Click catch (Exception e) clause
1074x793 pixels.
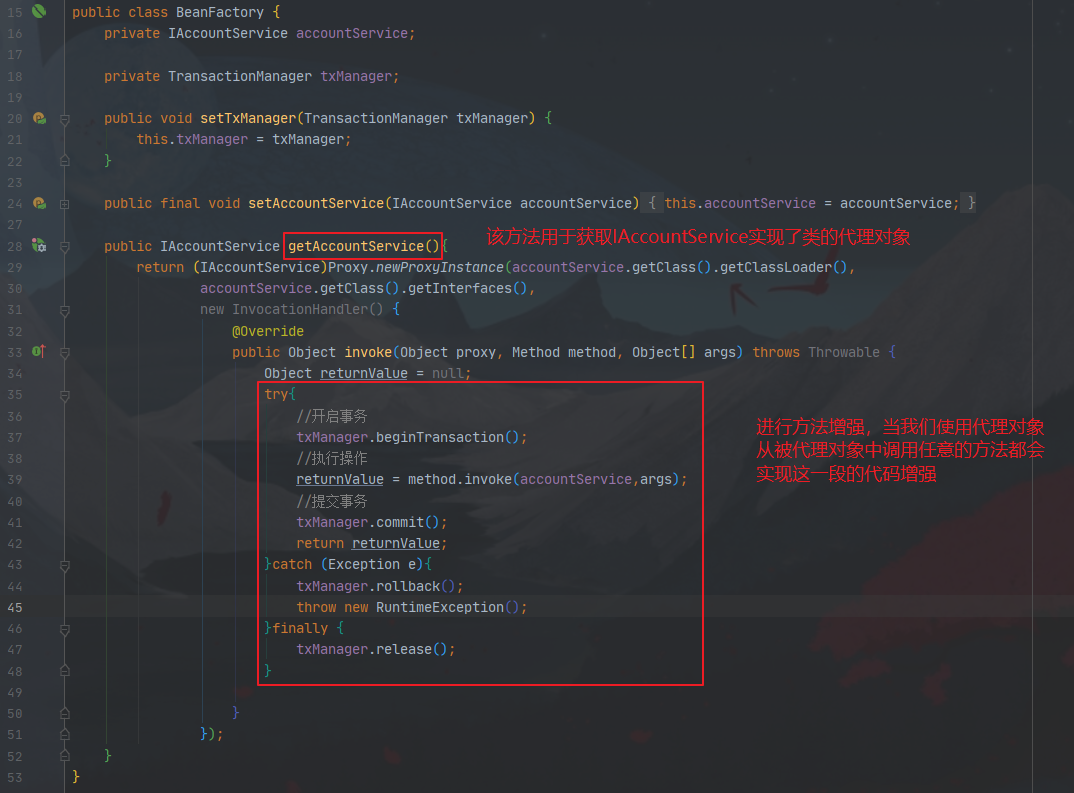click(x=348, y=564)
